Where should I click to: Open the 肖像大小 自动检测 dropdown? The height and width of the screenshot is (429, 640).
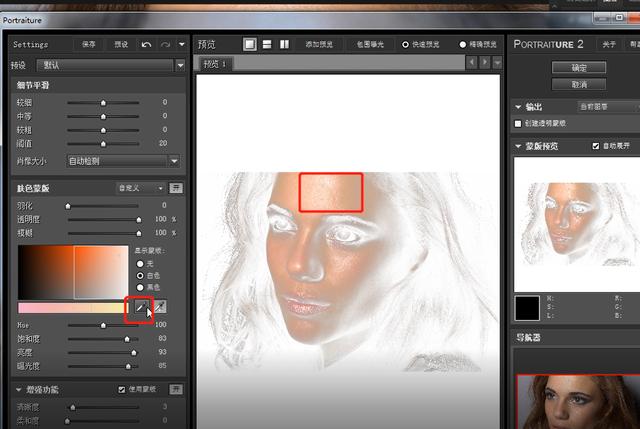tap(123, 161)
